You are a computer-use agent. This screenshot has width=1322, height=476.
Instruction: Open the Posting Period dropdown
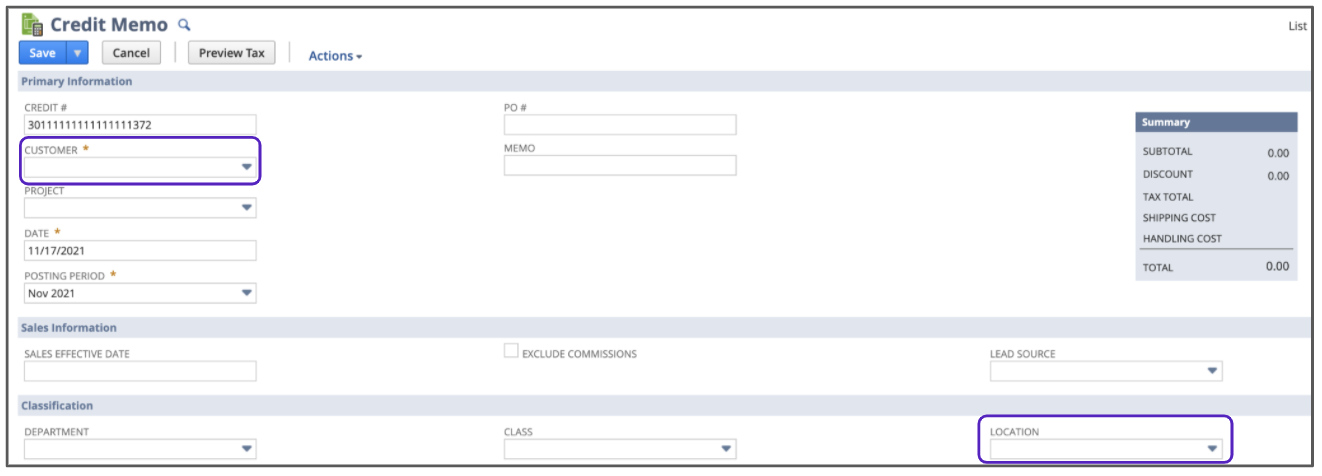click(246, 294)
